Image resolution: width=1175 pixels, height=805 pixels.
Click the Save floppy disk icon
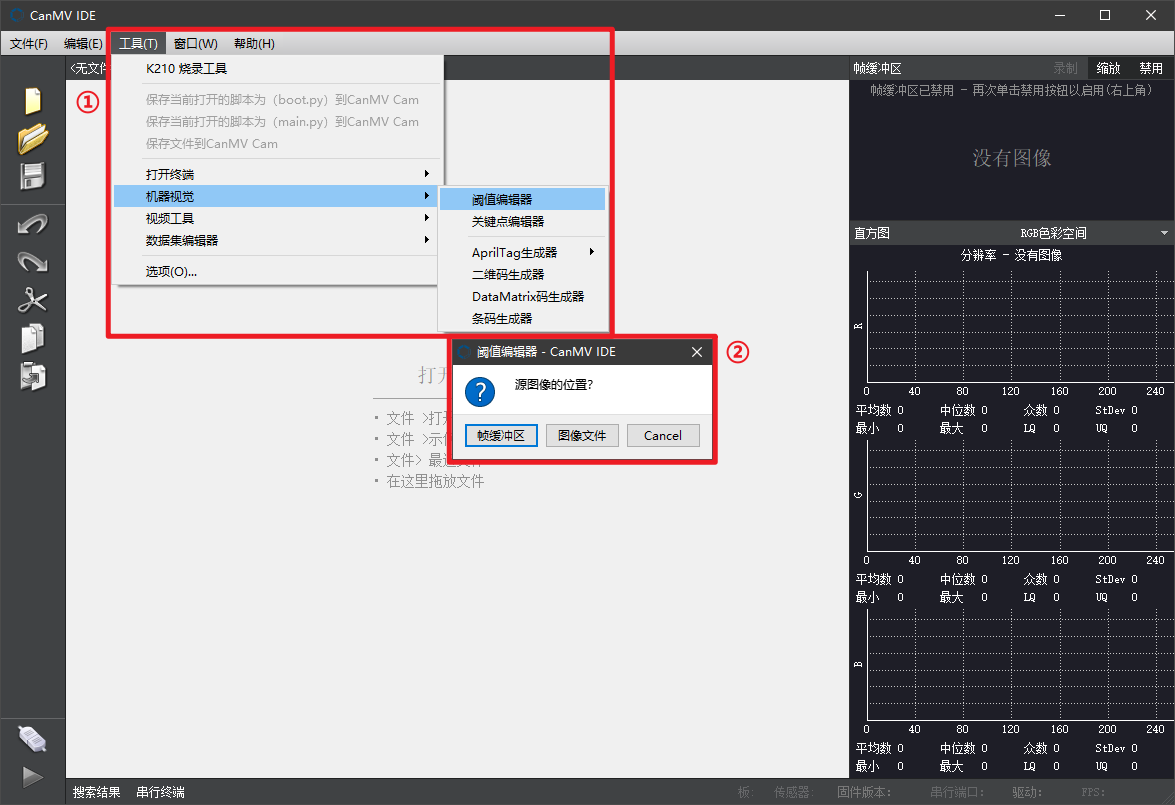pyautogui.click(x=32, y=177)
